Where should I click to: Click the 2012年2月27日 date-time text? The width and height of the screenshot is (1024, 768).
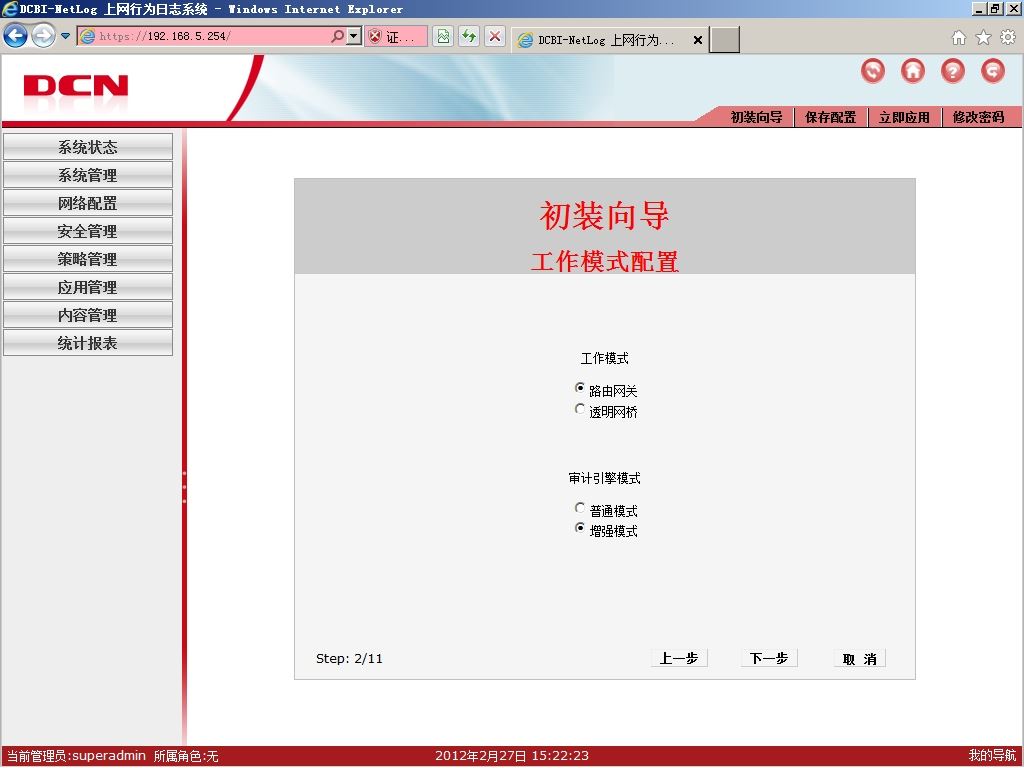click(x=512, y=756)
